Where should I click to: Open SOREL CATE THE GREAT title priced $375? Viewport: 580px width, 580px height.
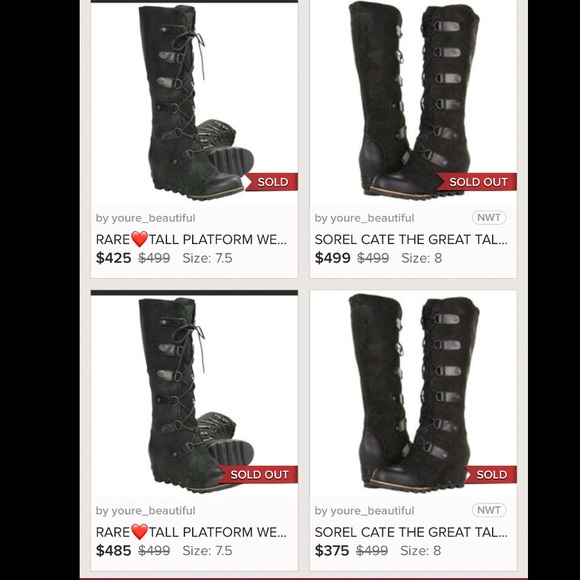coord(411,532)
